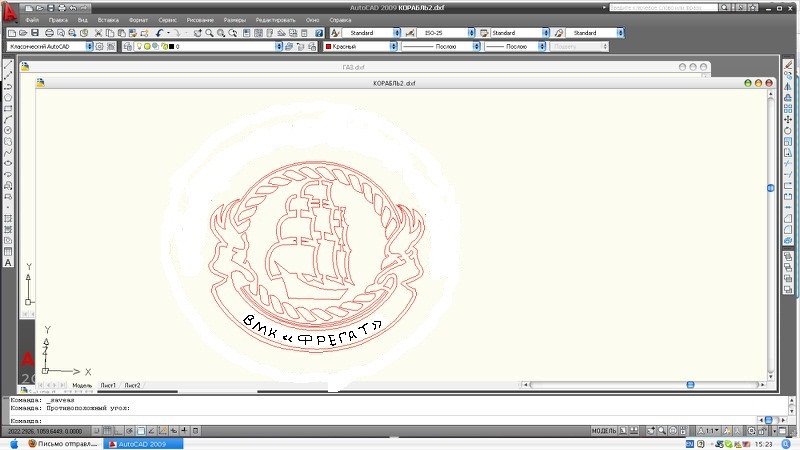Viewport: 800px width, 450px height.
Task: Open the Формат menu
Action: pos(138,20)
